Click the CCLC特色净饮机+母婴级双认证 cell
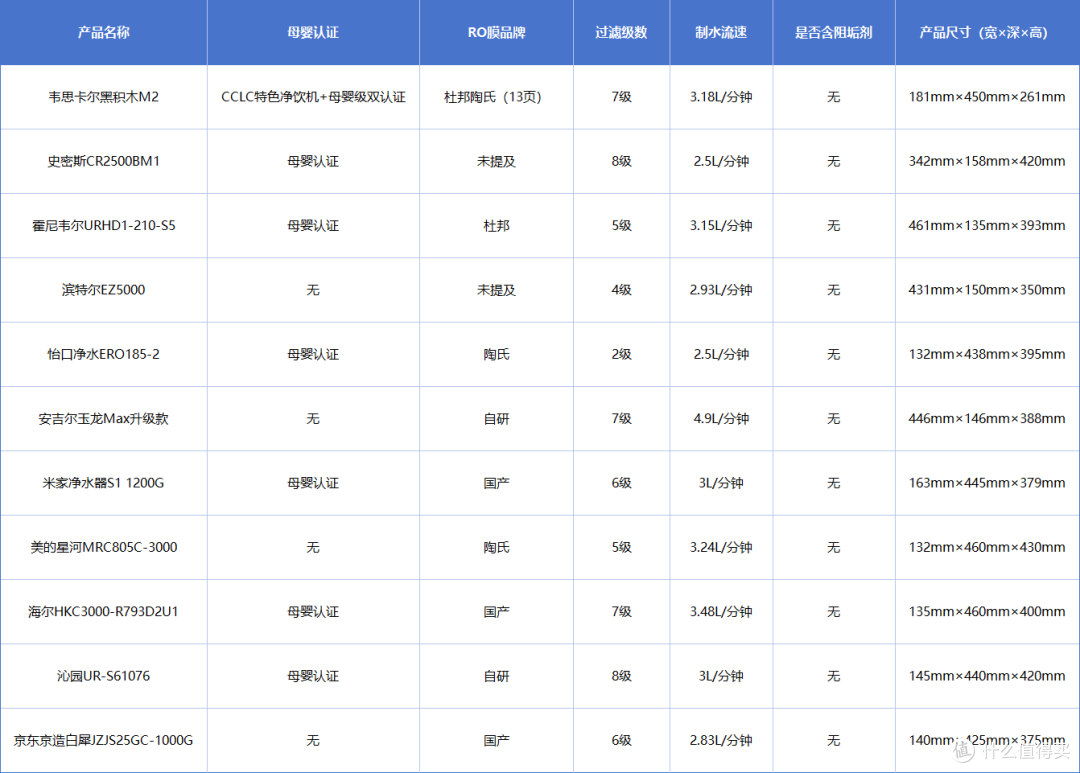The width and height of the screenshot is (1080, 773). tap(313, 97)
